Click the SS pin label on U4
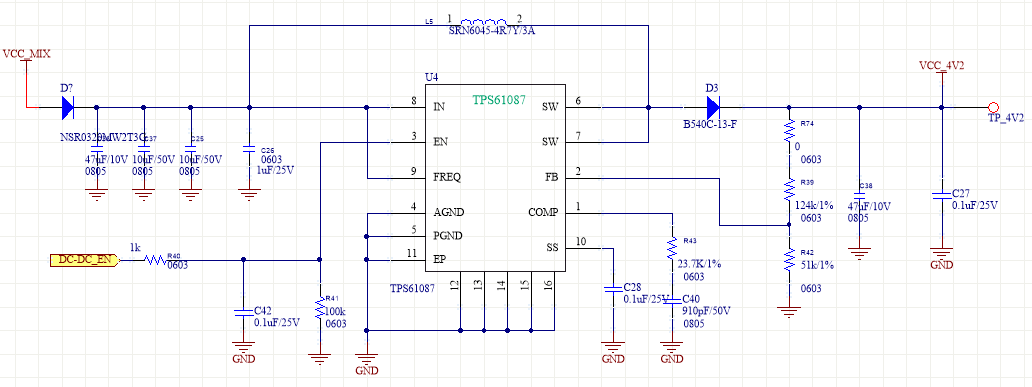 click(x=552, y=248)
